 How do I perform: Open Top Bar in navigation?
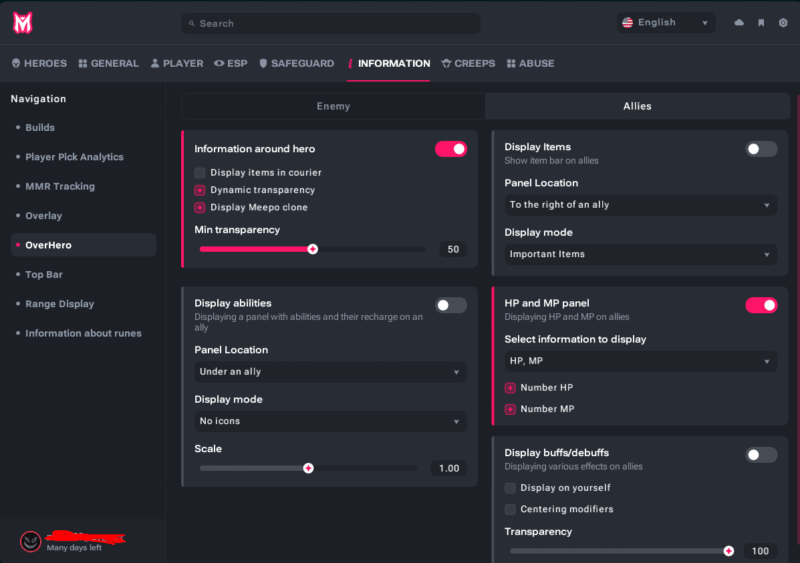[x=83, y=275]
